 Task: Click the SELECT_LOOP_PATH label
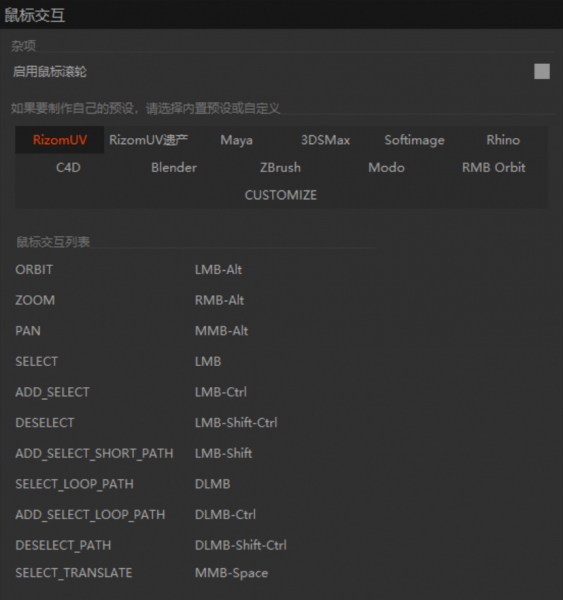click(x=75, y=484)
